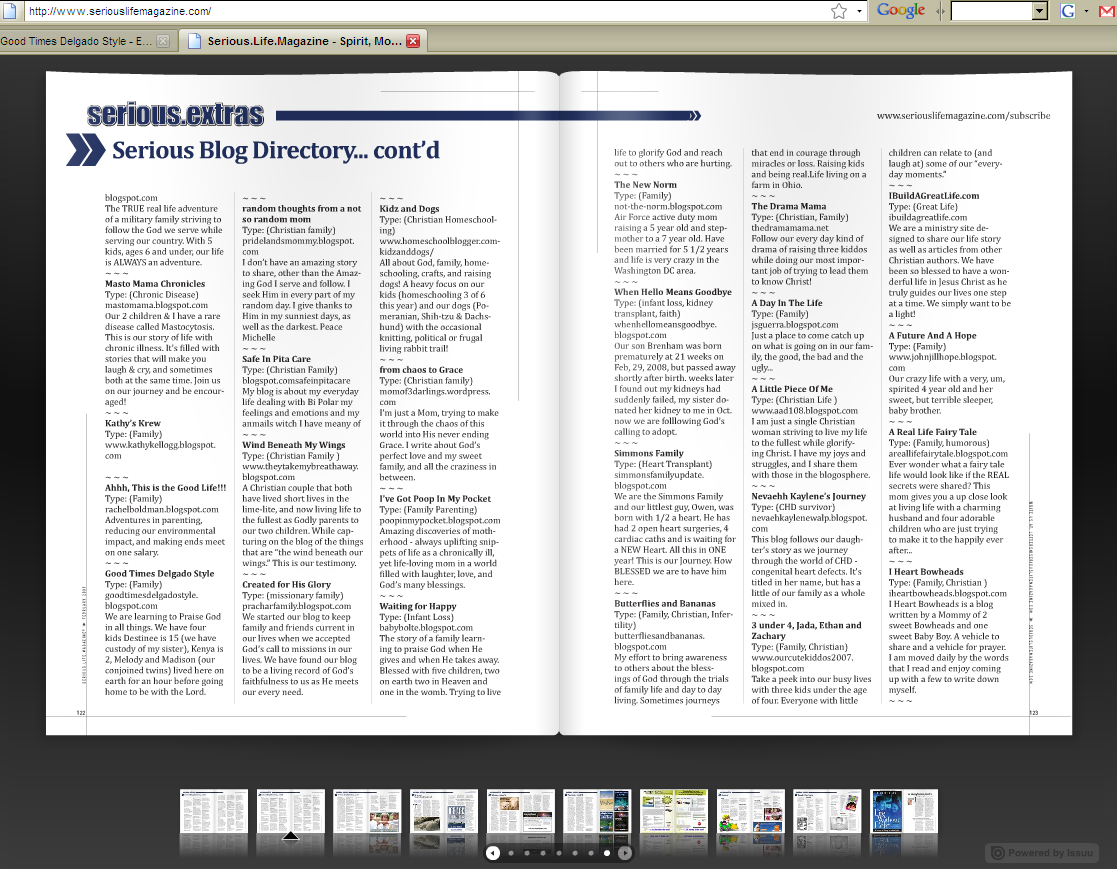Image resolution: width=1117 pixels, height=869 pixels.
Task: Open the first page-spread thumbnail
Action: click(214, 811)
